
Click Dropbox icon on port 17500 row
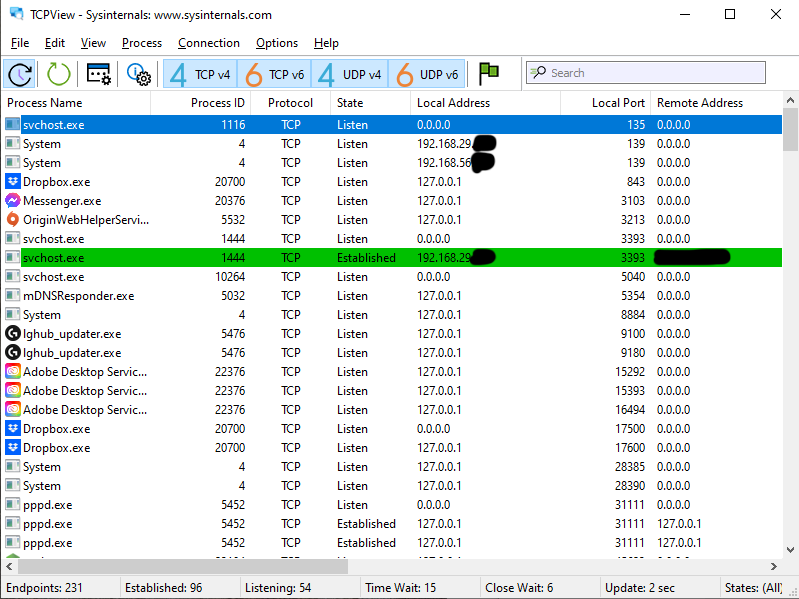tap(13, 428)
